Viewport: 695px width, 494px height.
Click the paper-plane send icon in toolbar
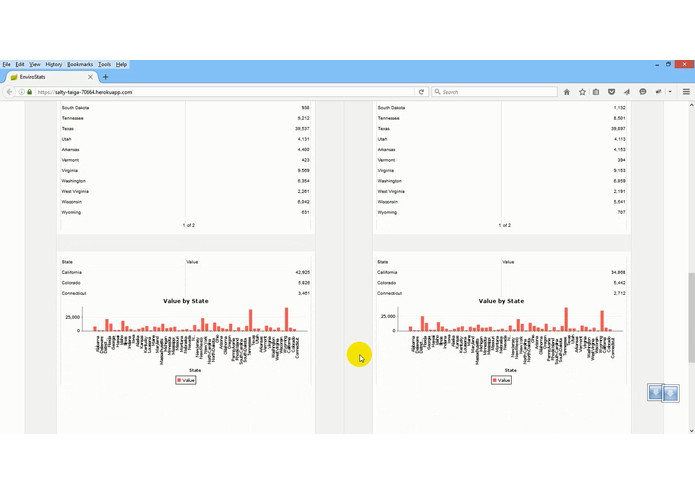[627, 92]
